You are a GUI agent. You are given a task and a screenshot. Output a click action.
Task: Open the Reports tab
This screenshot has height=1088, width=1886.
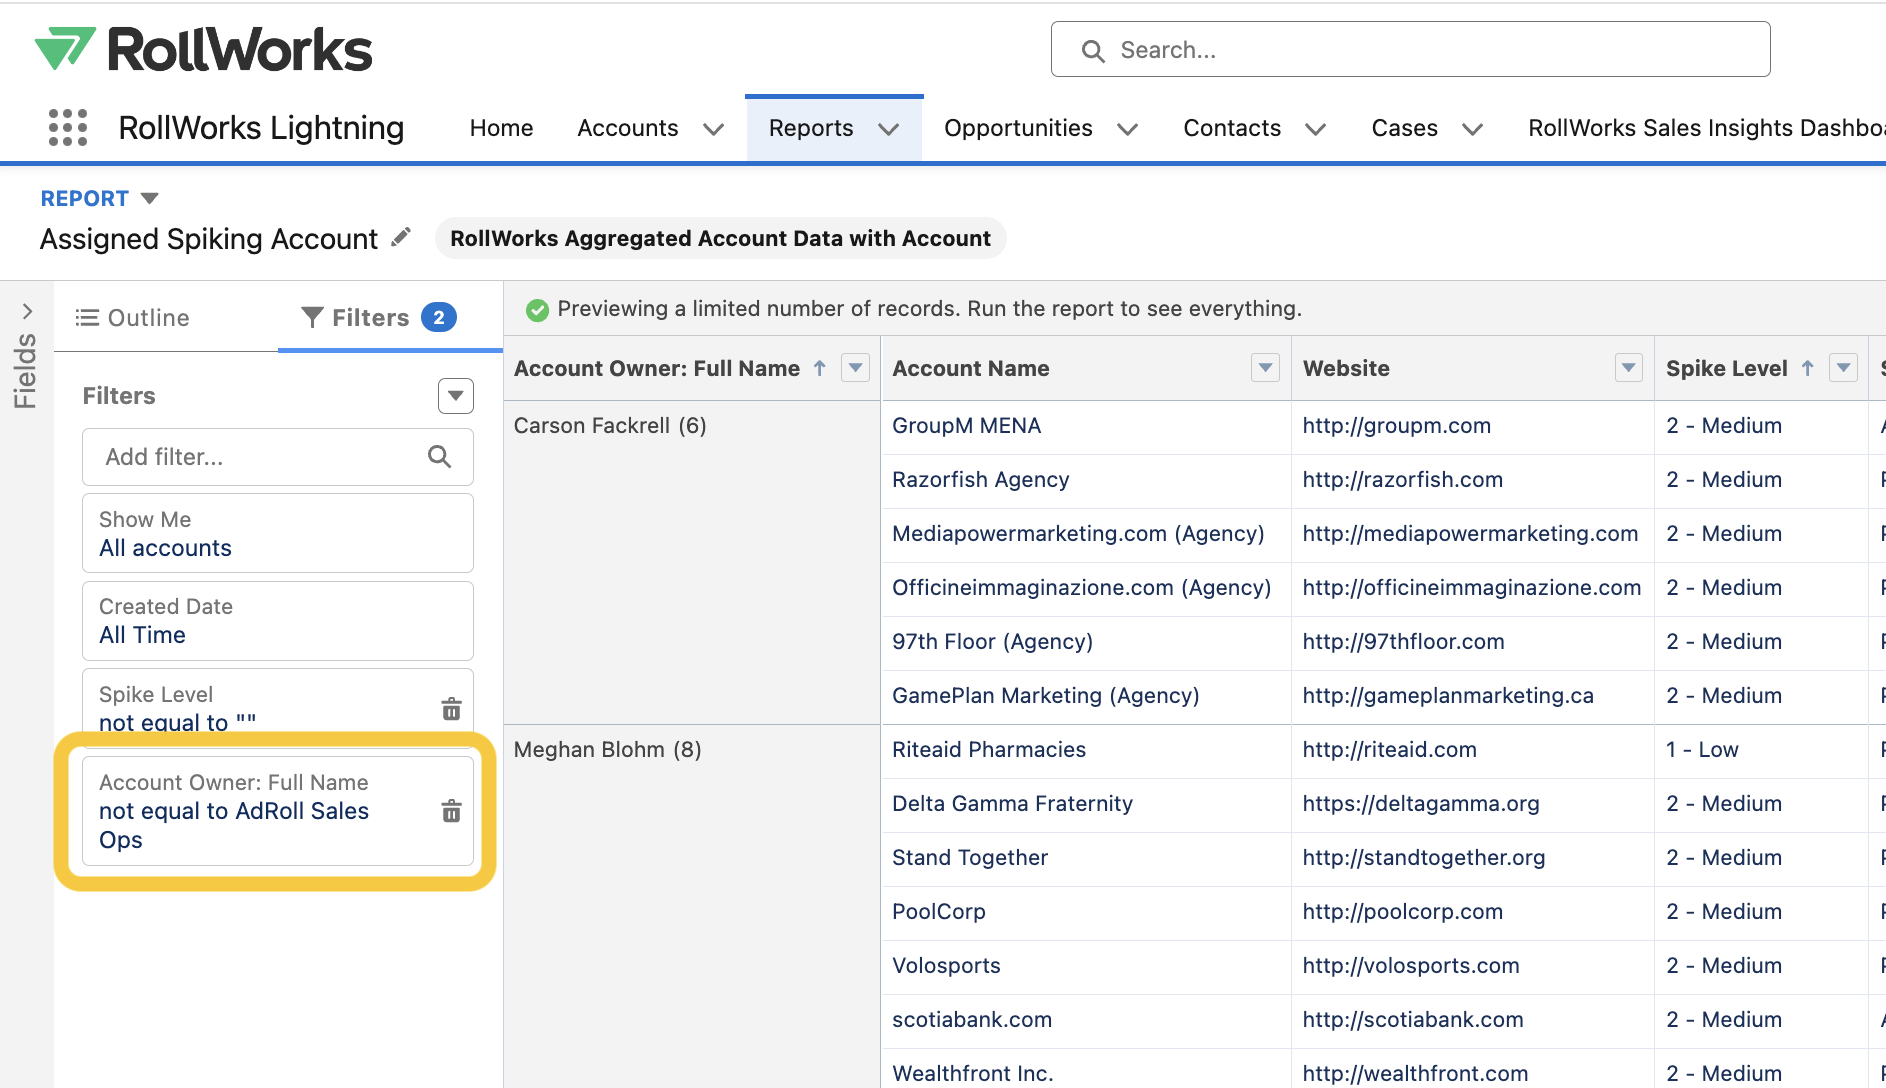811,128
